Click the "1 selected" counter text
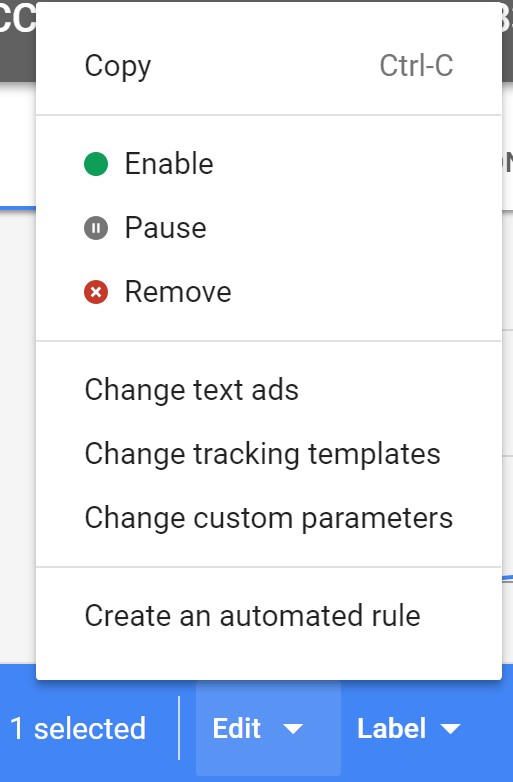Image resolution: width=513 pixels, height=782 pixels. point(78,729)
